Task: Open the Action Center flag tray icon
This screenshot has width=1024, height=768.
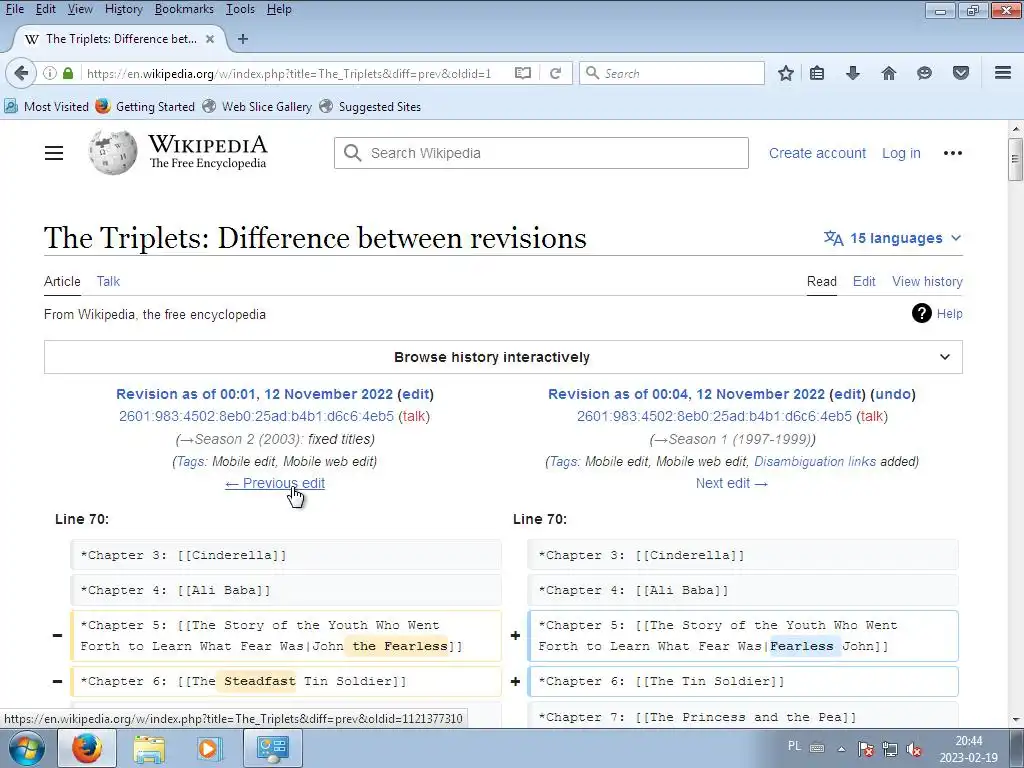Action: 866,749
